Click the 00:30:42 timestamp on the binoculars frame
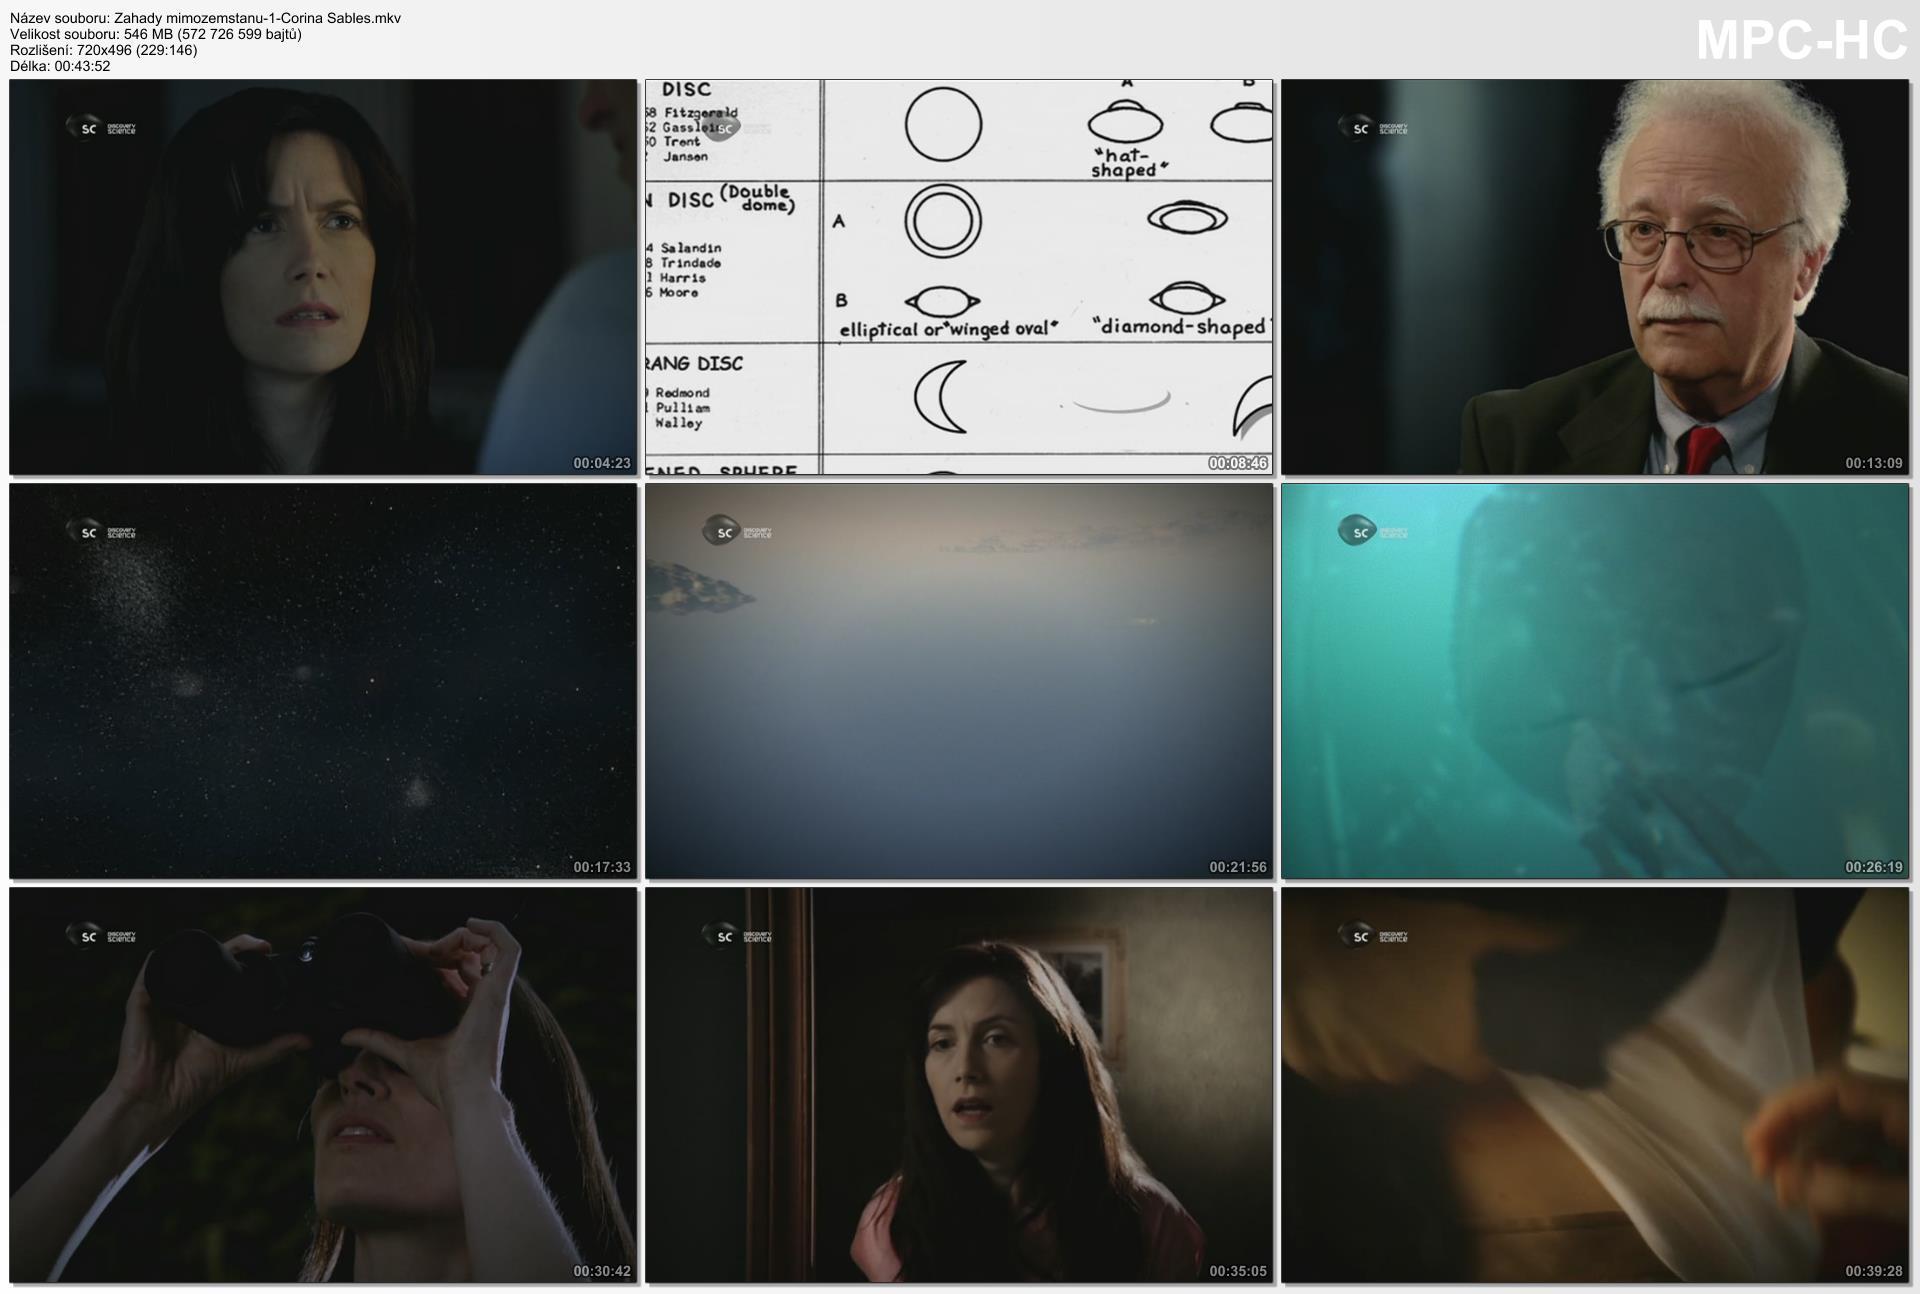Viewport: 1920px width, 1294px height. click(x=601, y=1271)
